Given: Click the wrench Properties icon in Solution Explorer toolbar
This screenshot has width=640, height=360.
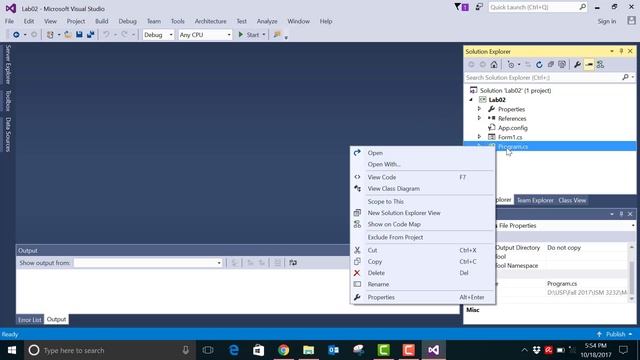Looking at the screenshot, I should (x=577, y=64).
